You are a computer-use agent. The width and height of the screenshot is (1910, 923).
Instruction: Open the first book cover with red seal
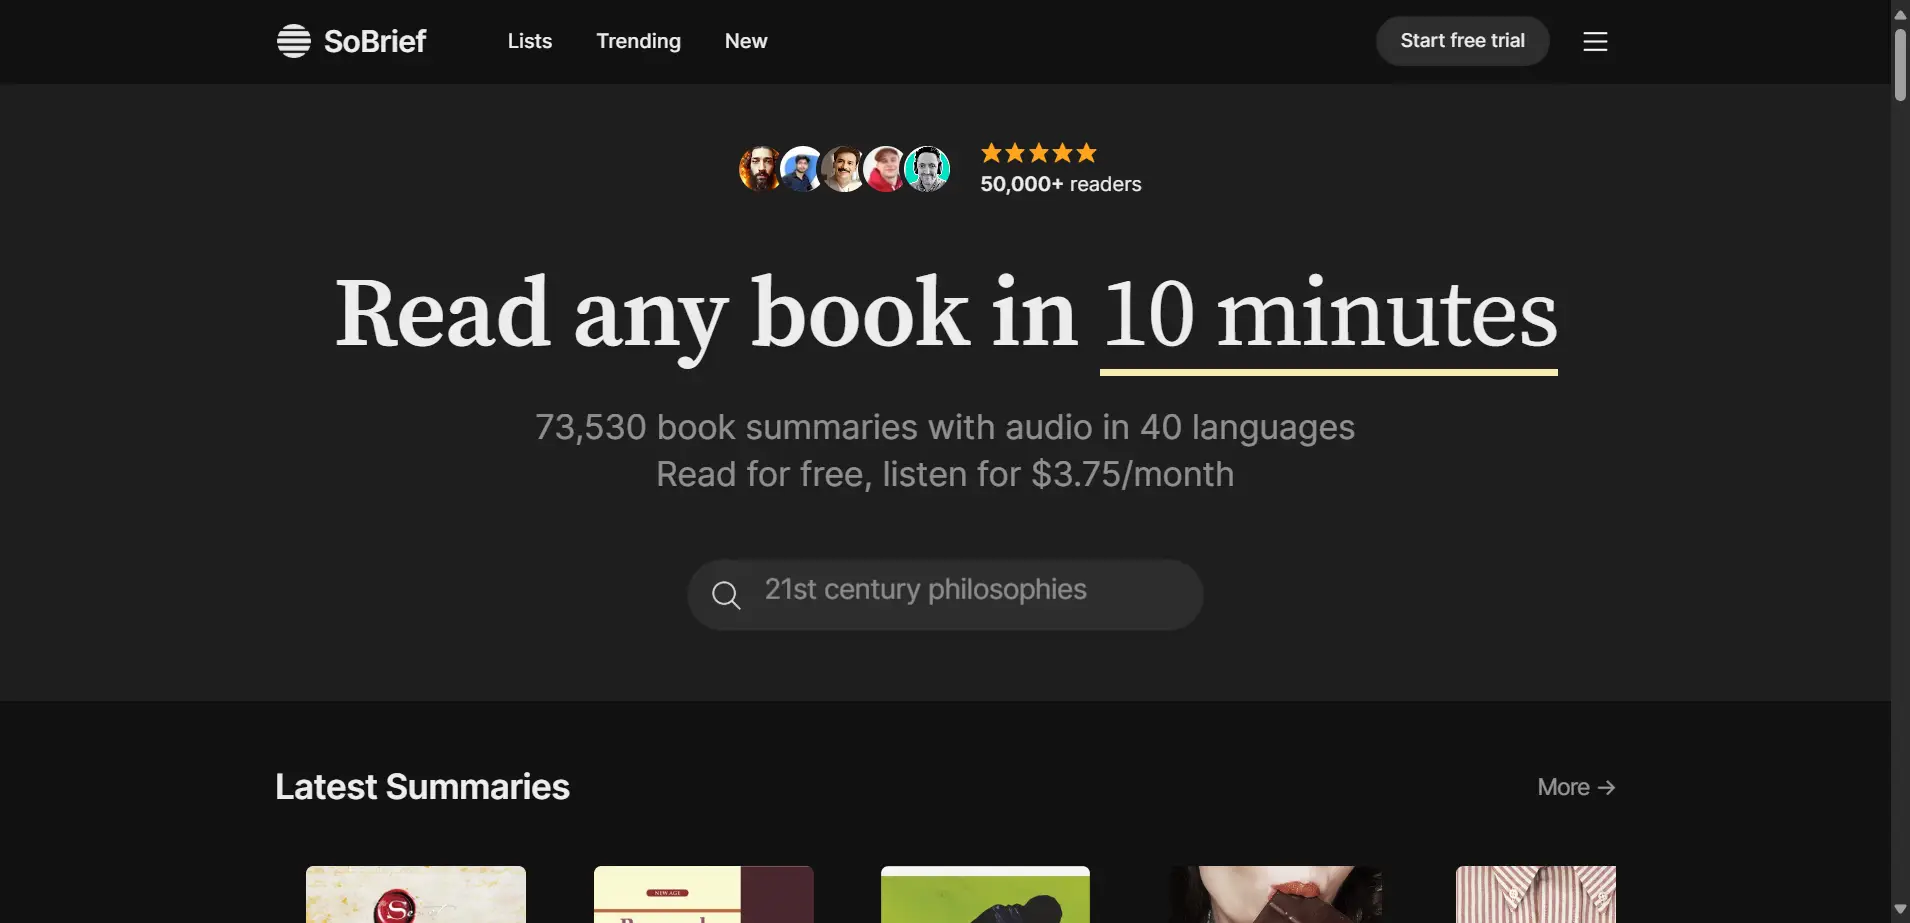click(416, 895)
